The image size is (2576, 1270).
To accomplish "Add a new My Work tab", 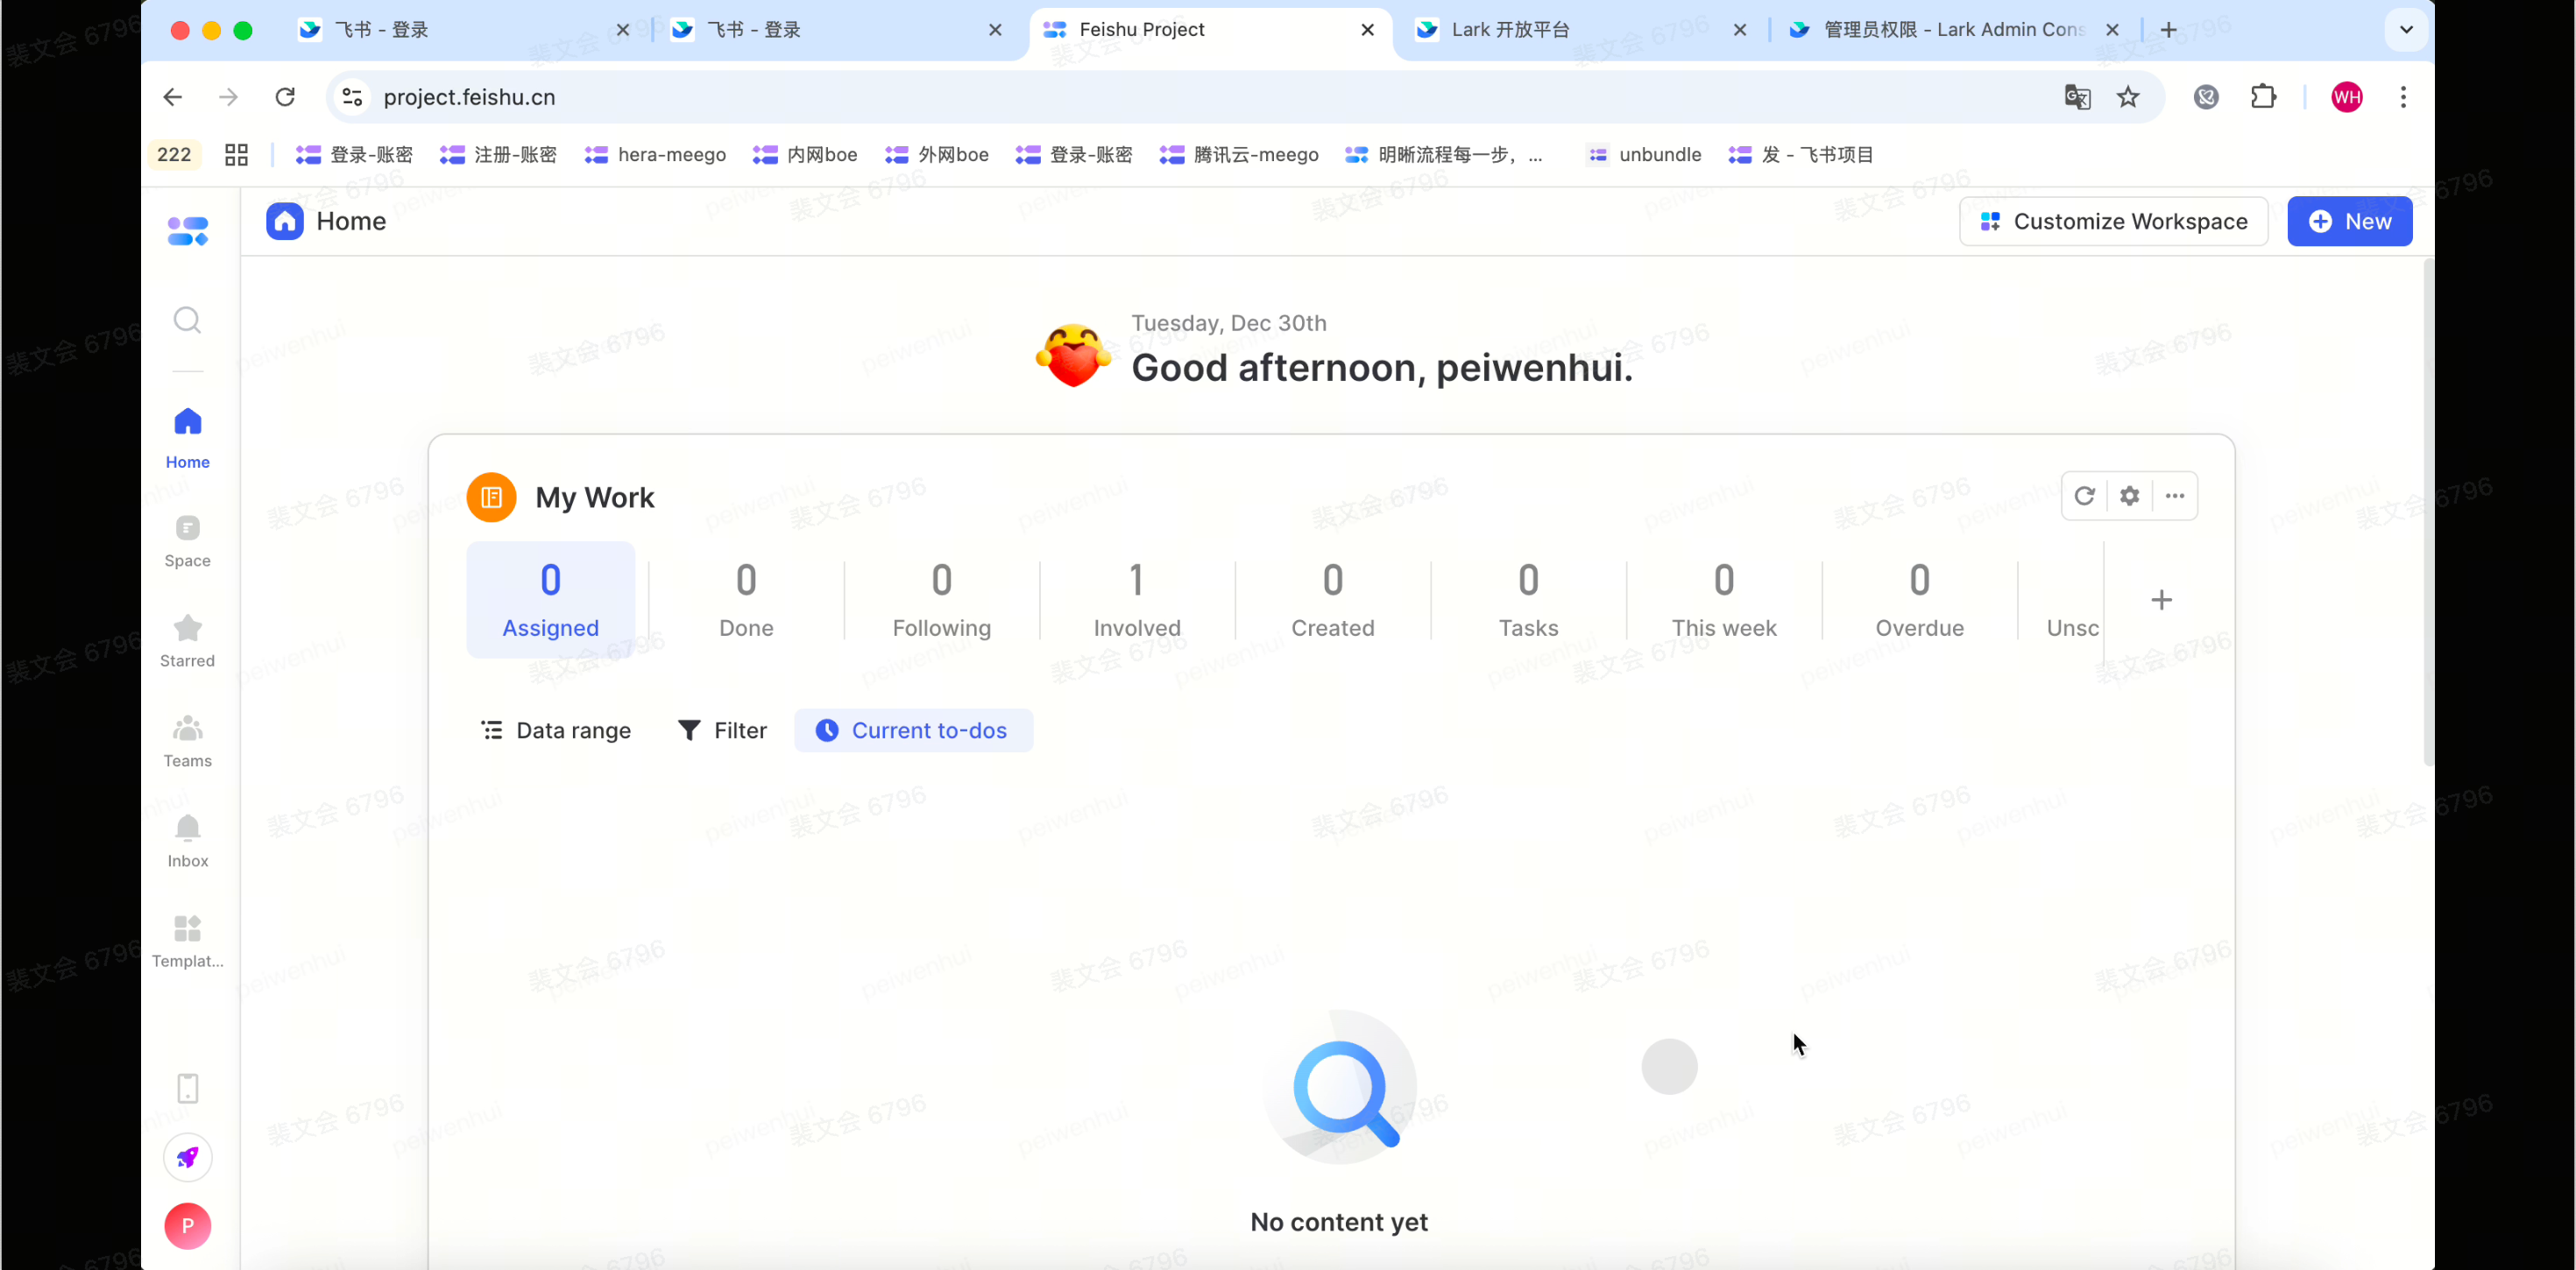I will click(2162, 600).
